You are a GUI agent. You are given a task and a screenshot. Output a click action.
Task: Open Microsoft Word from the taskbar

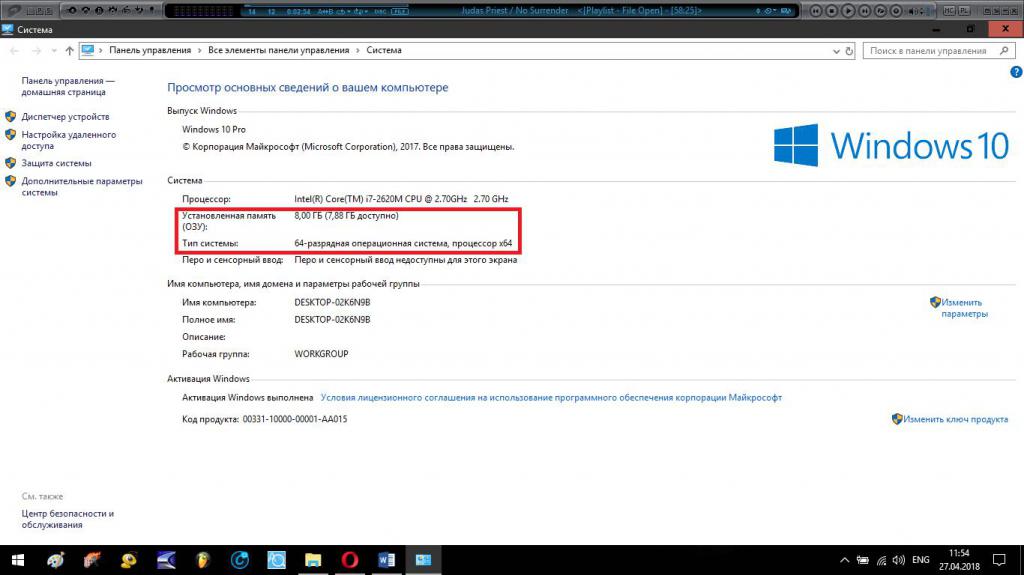pos(386,560)
